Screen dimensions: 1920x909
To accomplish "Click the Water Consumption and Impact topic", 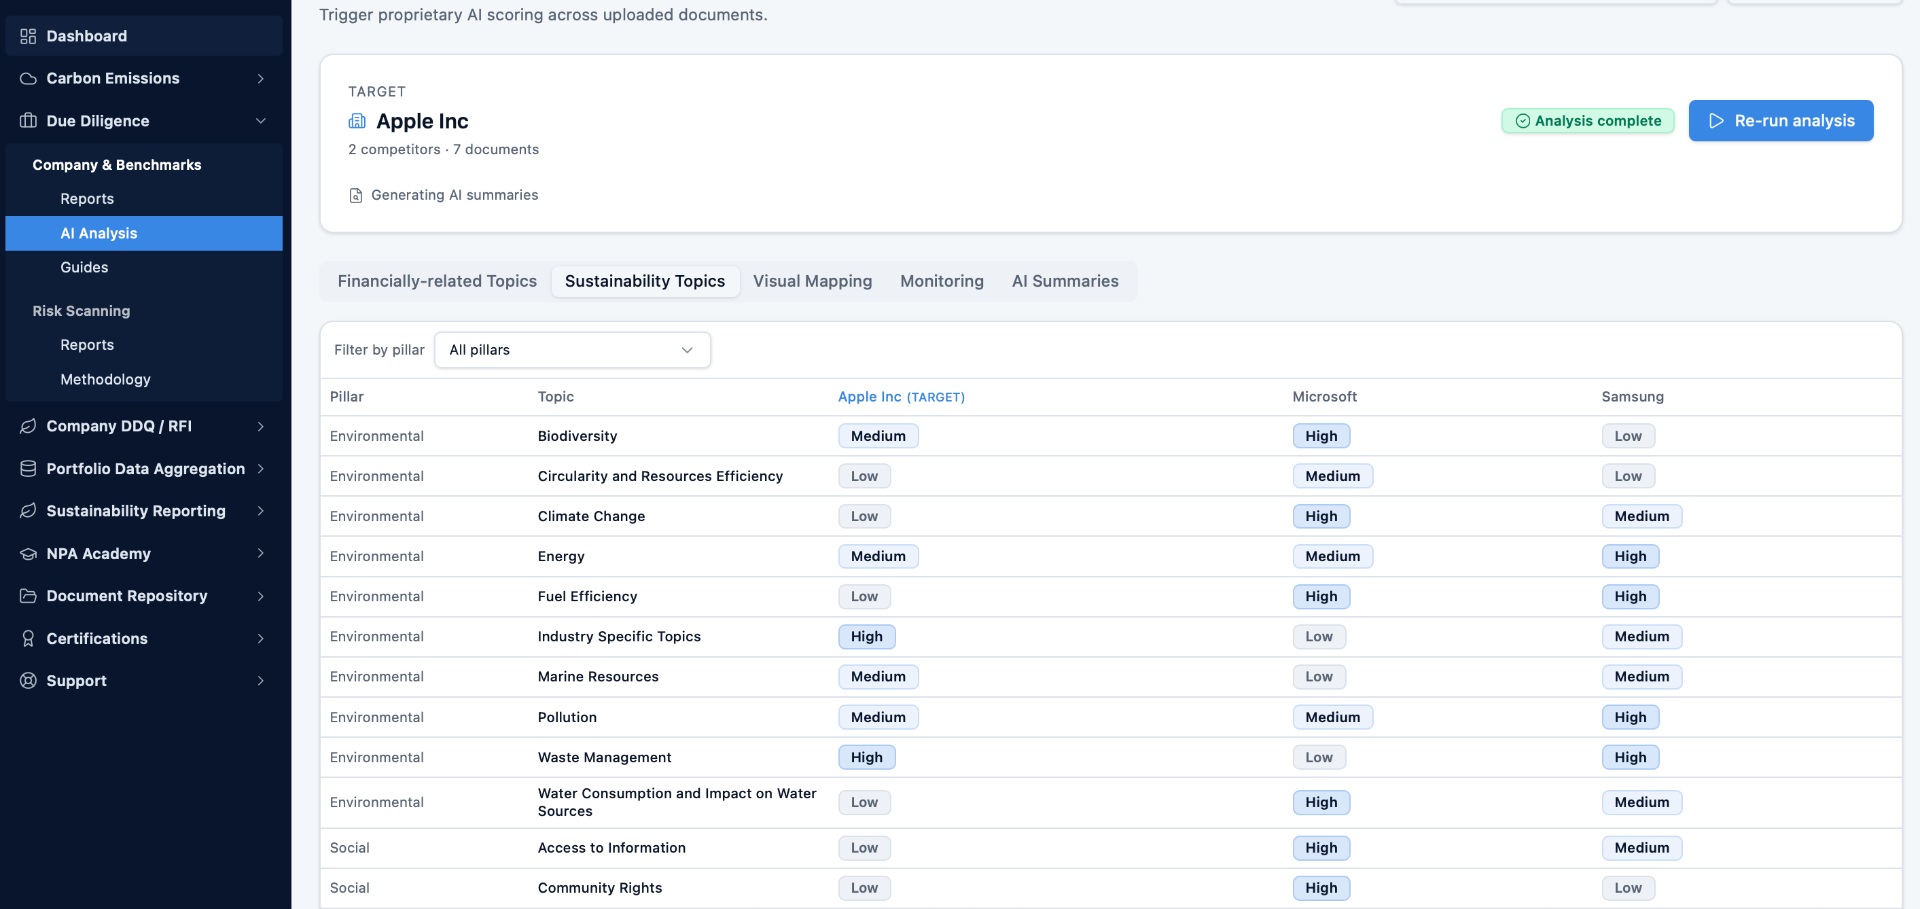I will (x=677, y=802).
